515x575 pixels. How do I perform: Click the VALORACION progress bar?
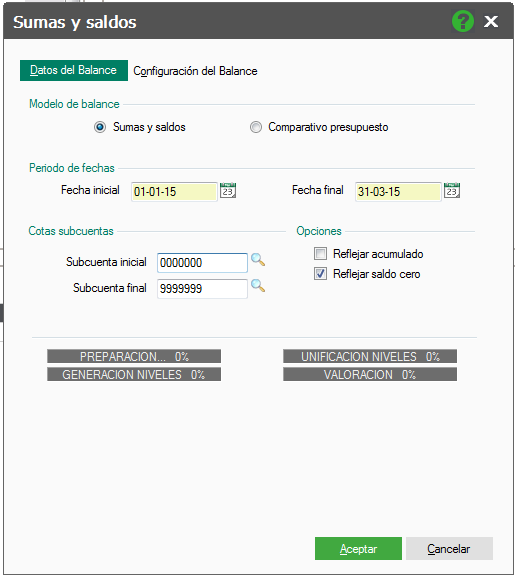370,374
